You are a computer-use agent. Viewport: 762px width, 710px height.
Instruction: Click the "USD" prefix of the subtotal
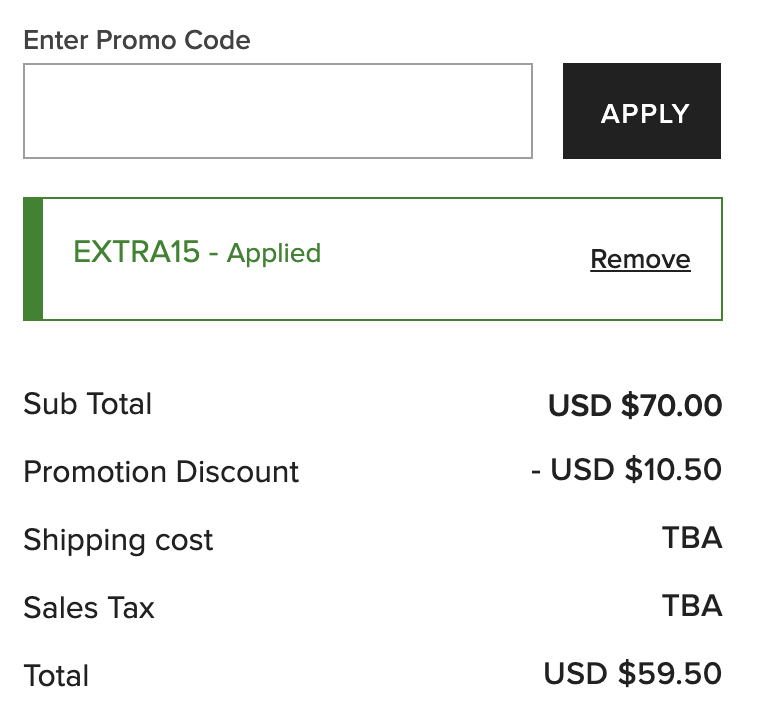point(579,405)
